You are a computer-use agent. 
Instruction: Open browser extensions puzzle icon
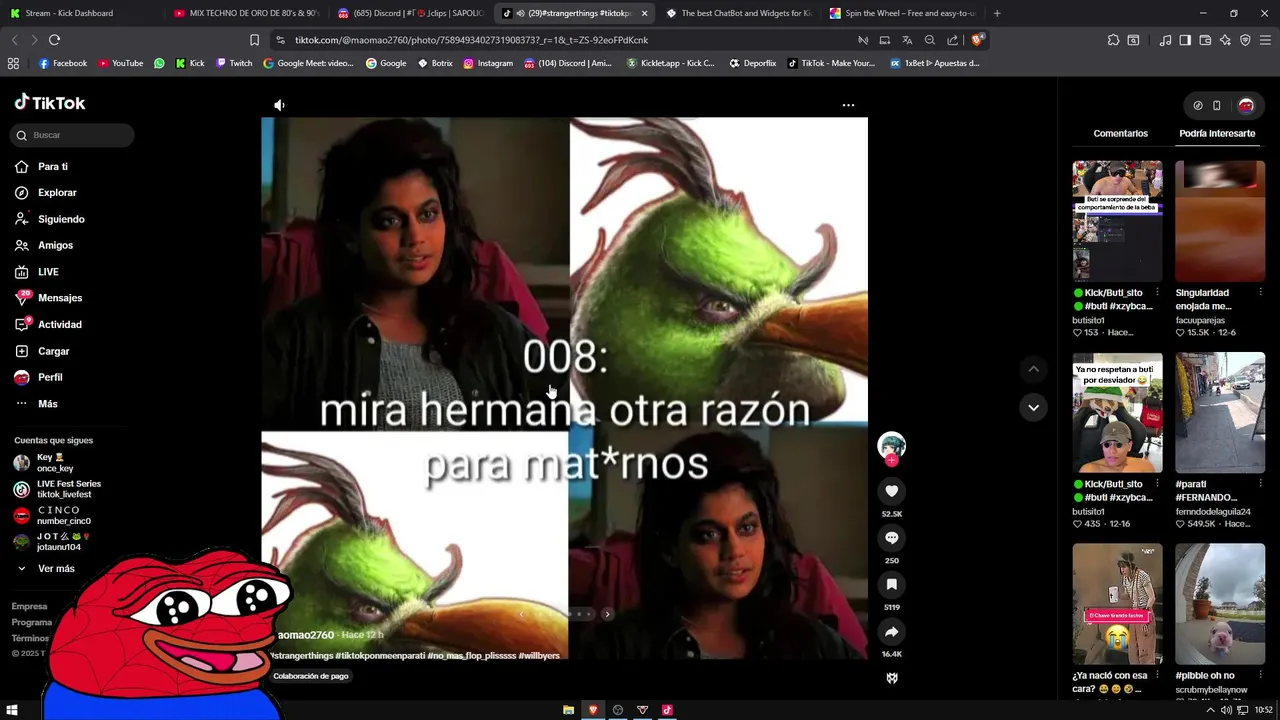point(1113,40)
